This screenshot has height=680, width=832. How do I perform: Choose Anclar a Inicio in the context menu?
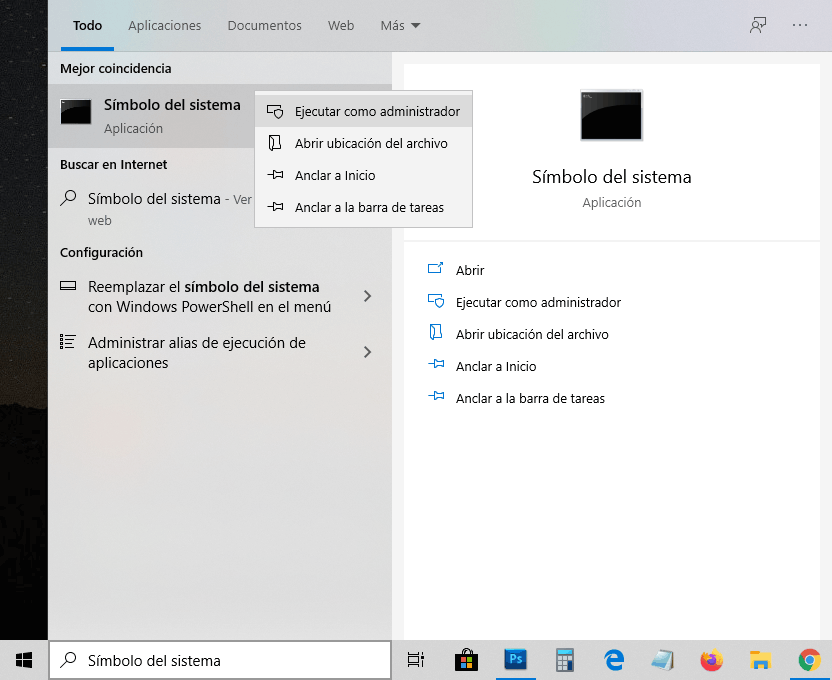[363, 175]
